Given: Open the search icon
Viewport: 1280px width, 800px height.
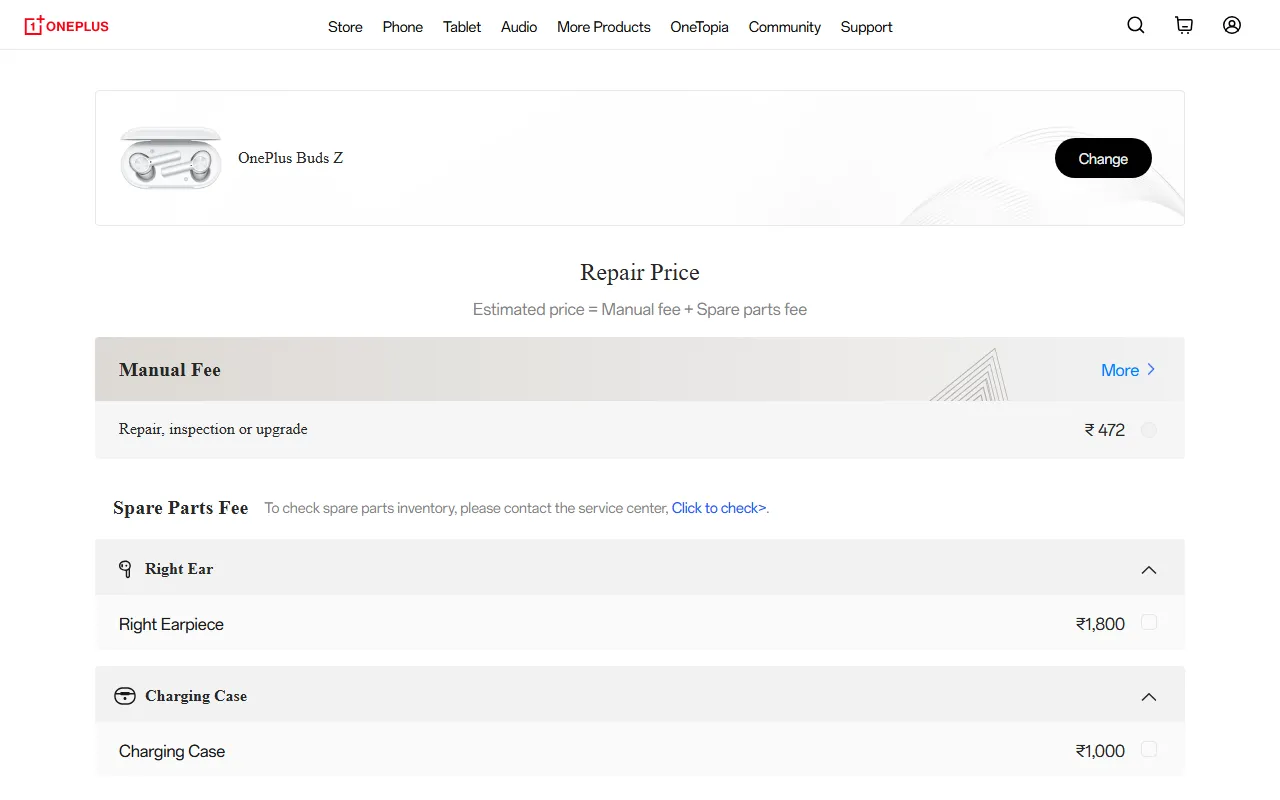Looking at the screenshot, I should [x=1136, y=26].
